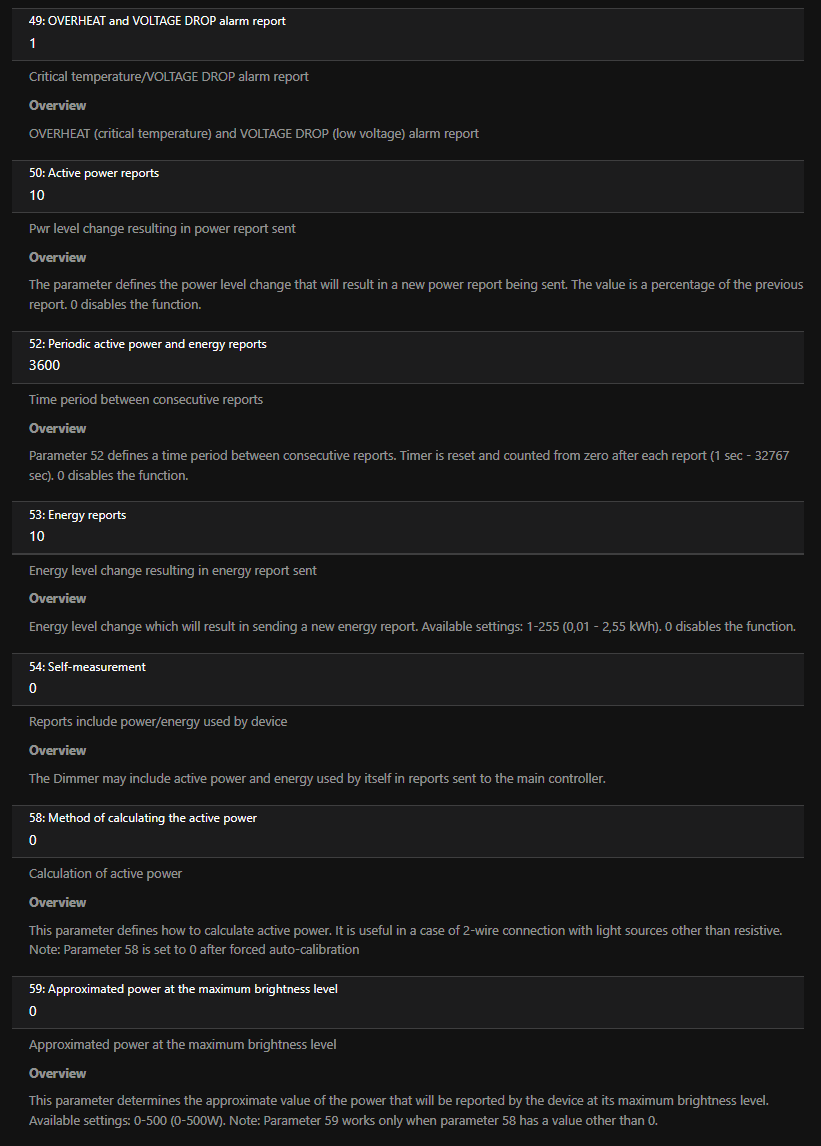Click 'Energy level change resulting in energy report sent'

(x=173, y=571)
